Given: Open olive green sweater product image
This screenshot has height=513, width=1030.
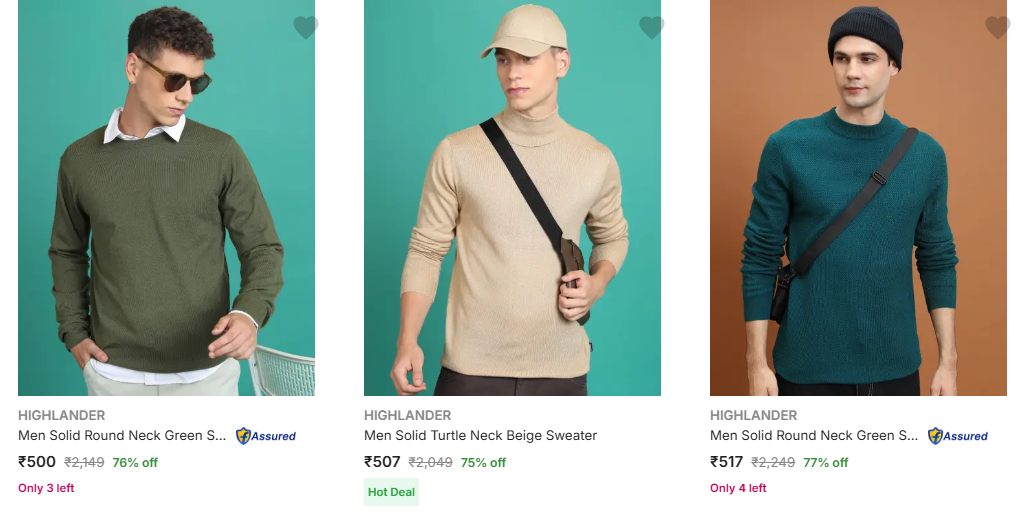Looking at the screenshot, I should (x=166, y=200).
